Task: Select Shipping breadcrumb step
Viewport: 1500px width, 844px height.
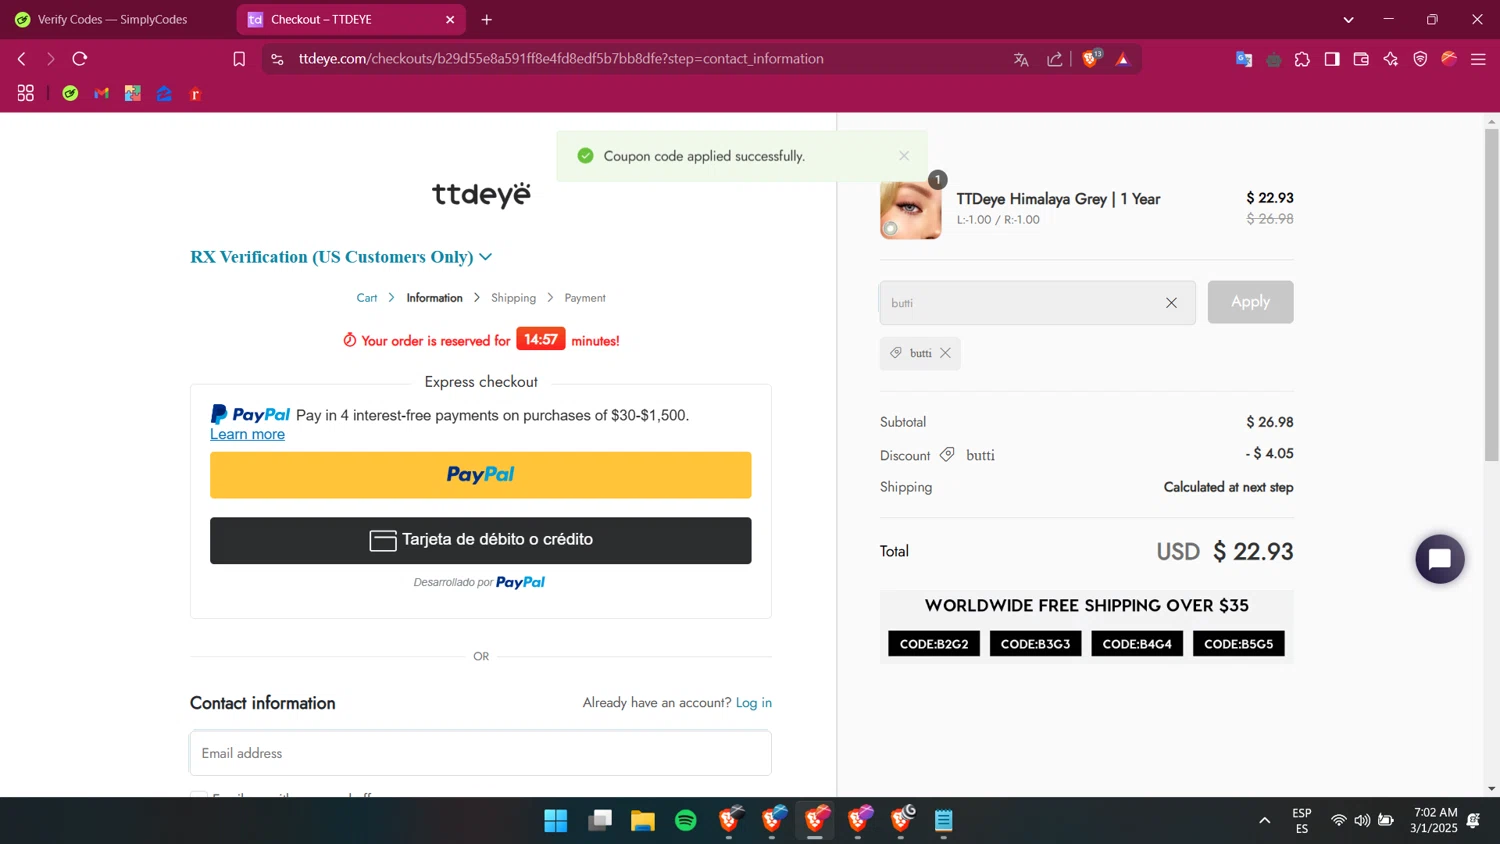Action: 513,298
